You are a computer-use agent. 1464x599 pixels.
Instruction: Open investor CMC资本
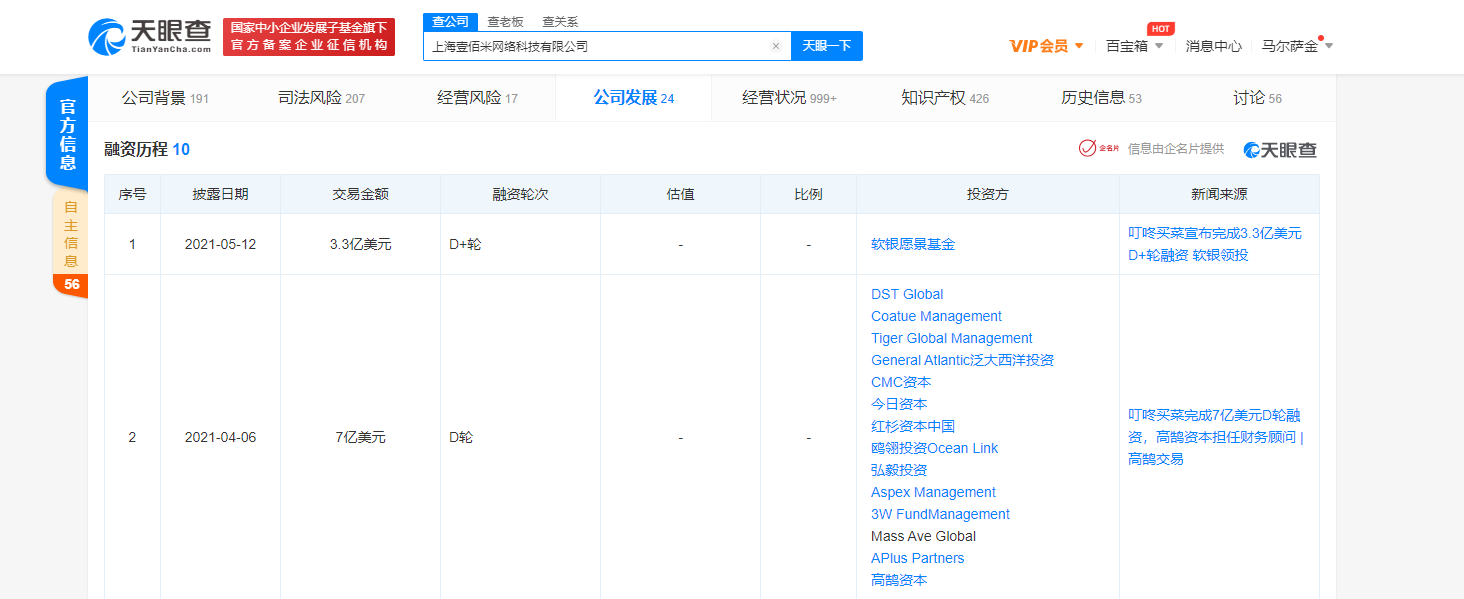901,382
